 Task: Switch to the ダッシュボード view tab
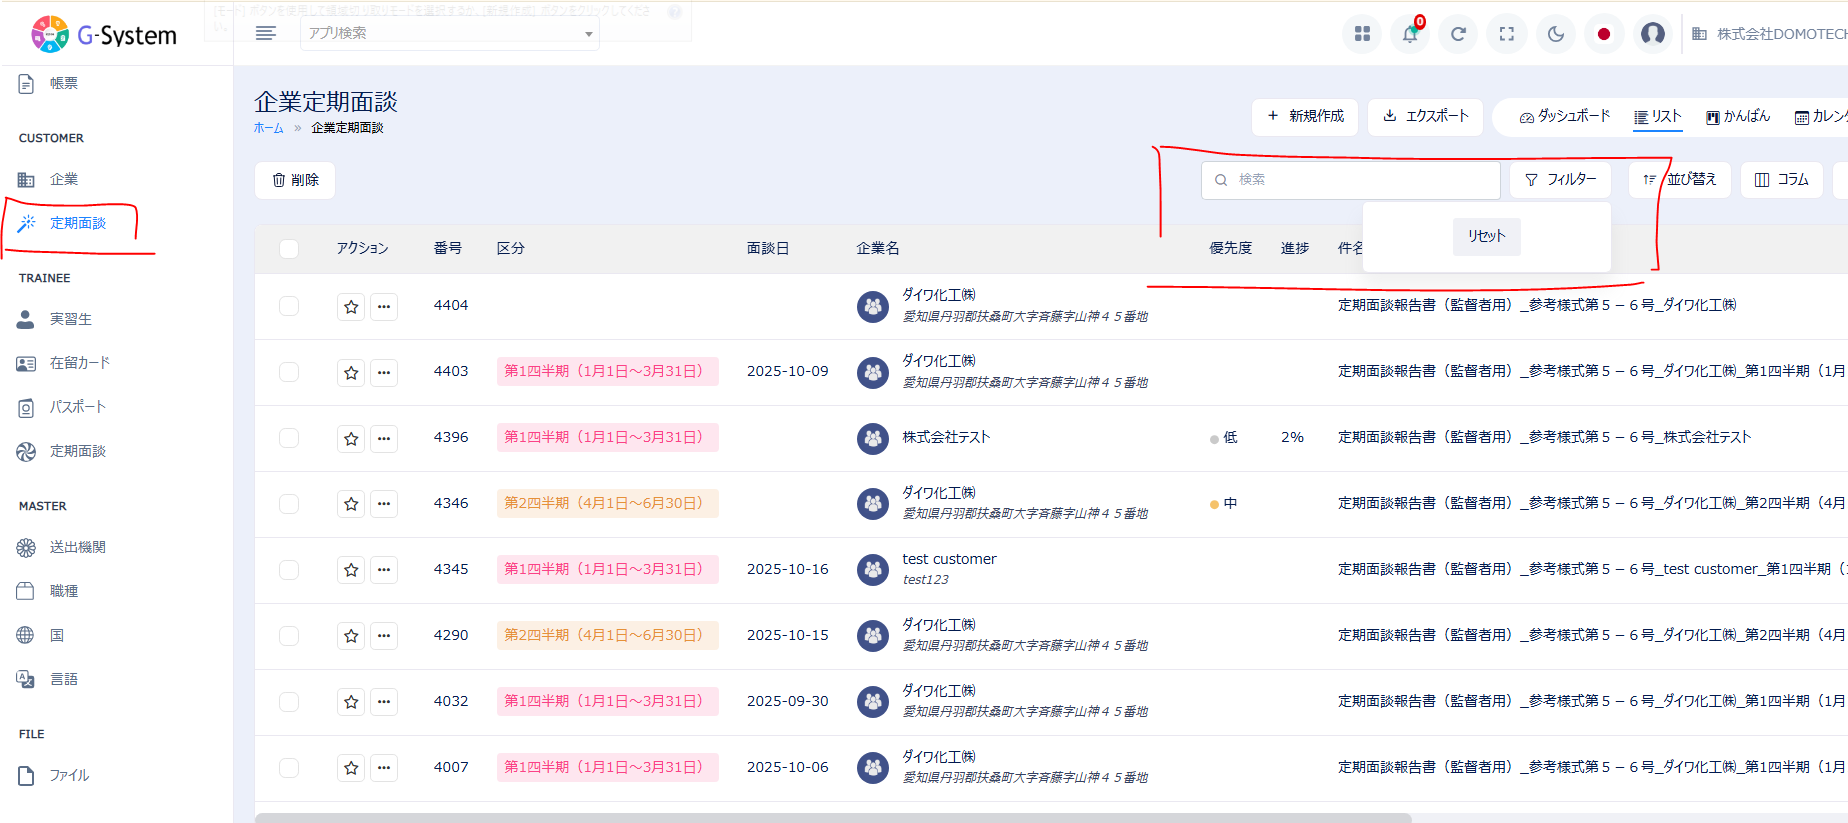pyautogui.click(x=1565, y=116)
